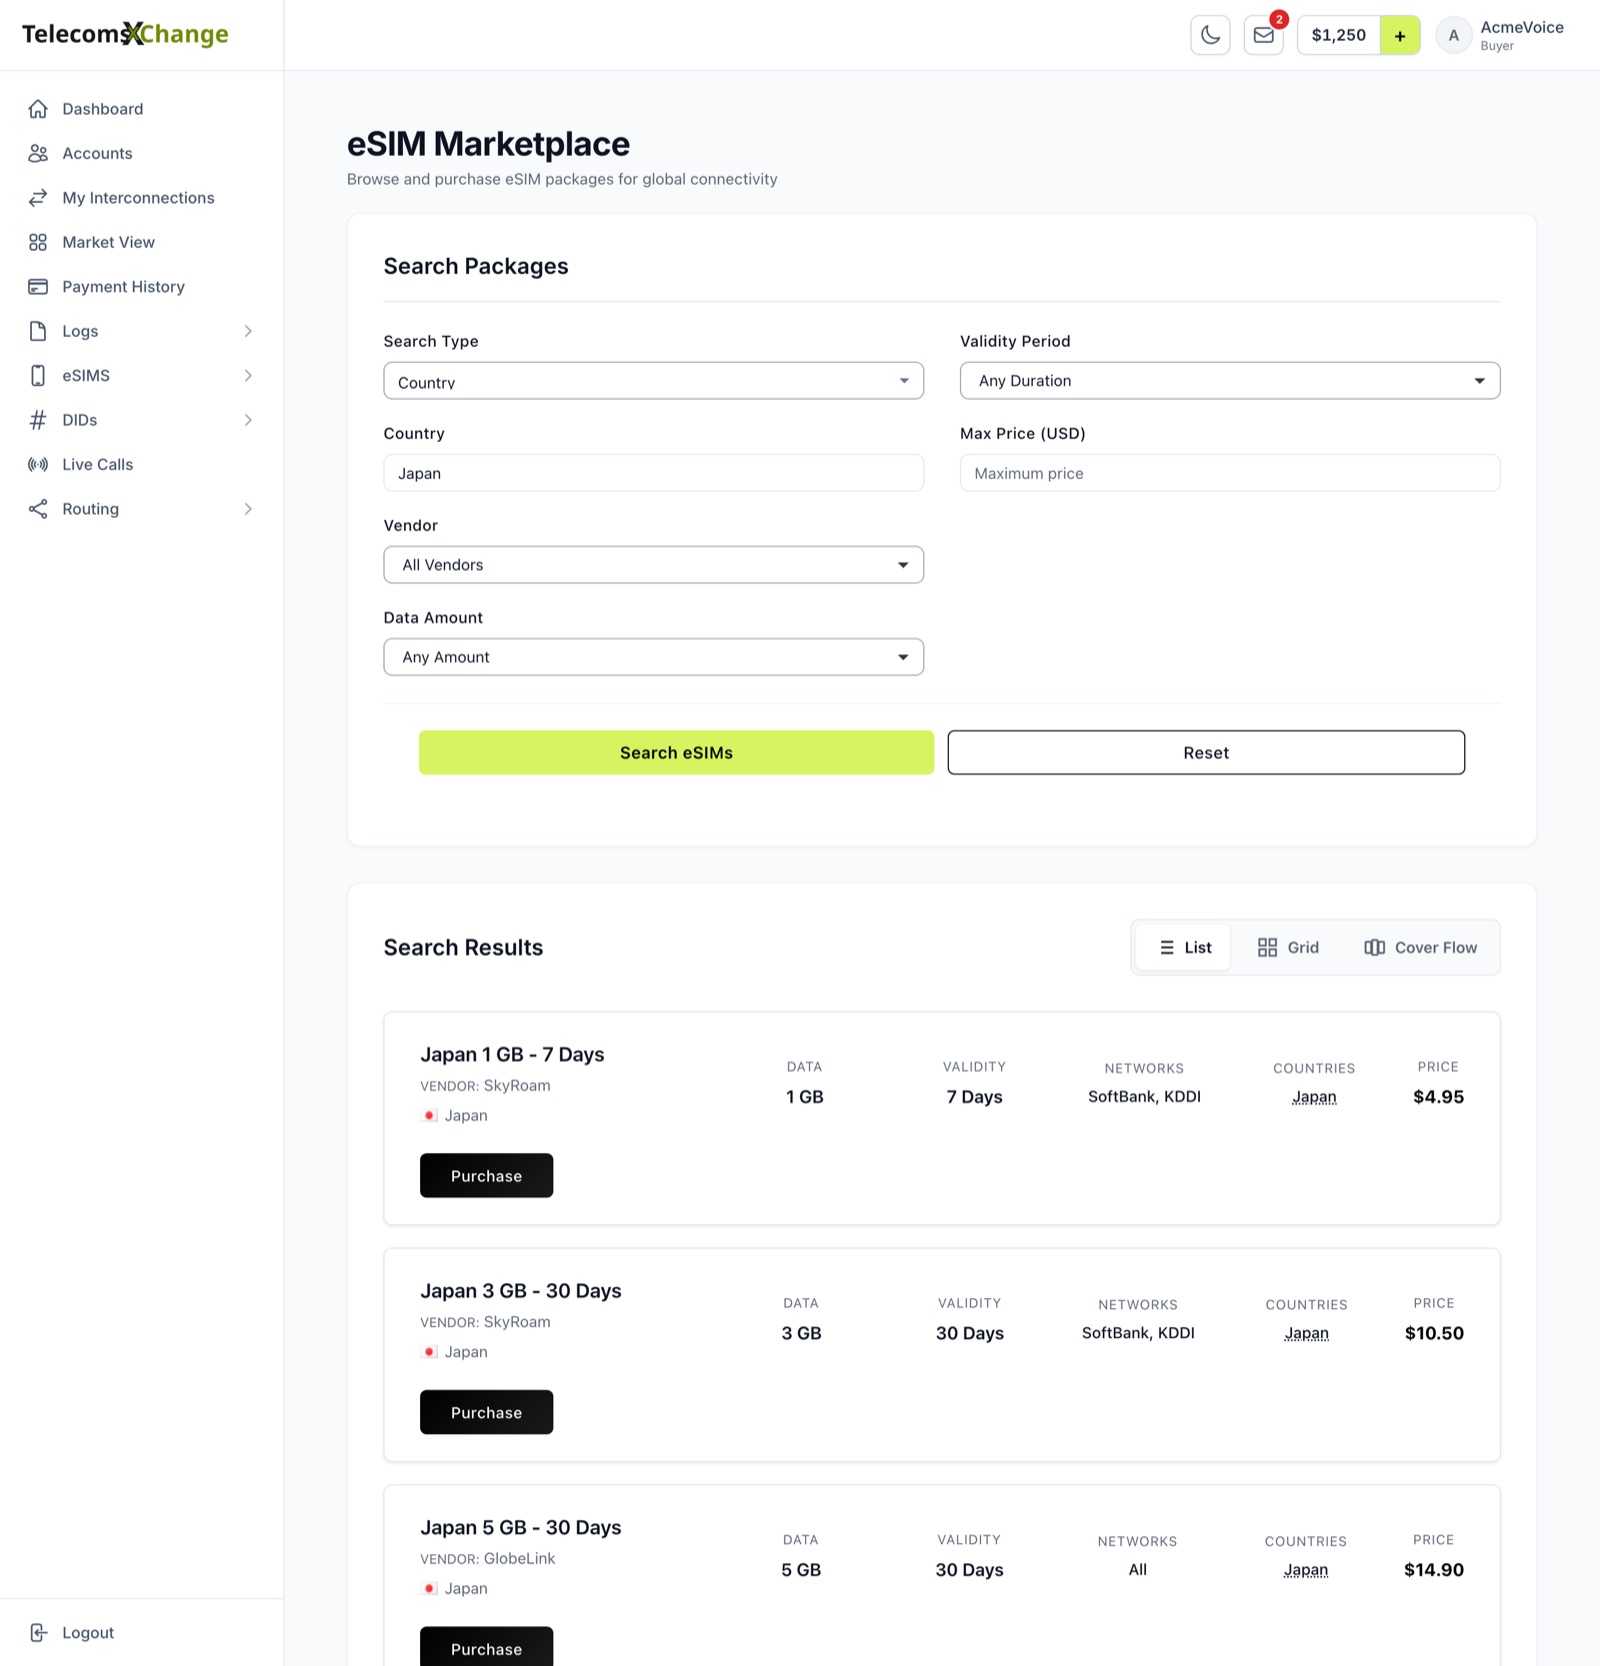Click the $4.95 price value
This screenshot has height=1666, width=1600.
[x=1438, y=1097]
